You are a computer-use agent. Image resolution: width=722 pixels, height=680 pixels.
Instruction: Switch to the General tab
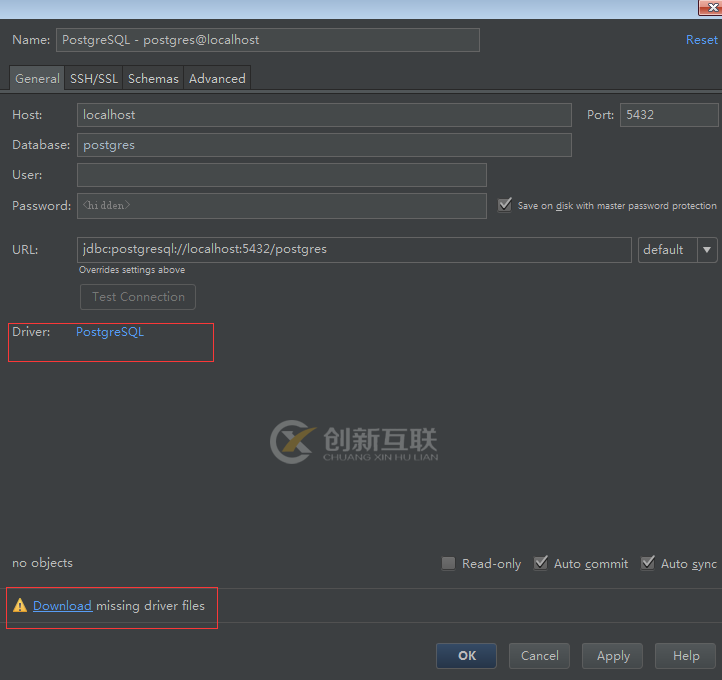pos(37,79)
